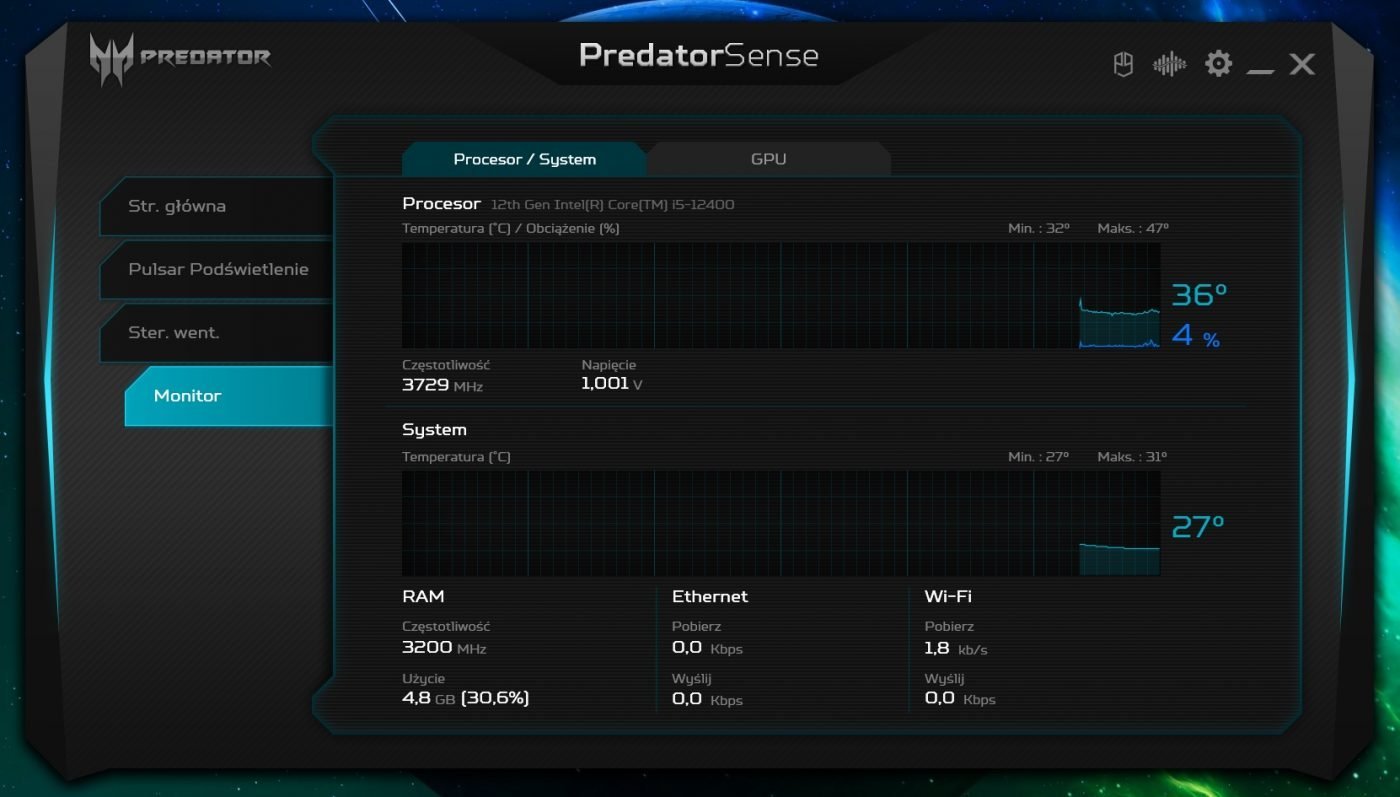Image resolution: width=1400 pixels, height=797 pixels.
Task: Click the Wi-Fi 1,8 kb/s download value
Action: [956, 648]
